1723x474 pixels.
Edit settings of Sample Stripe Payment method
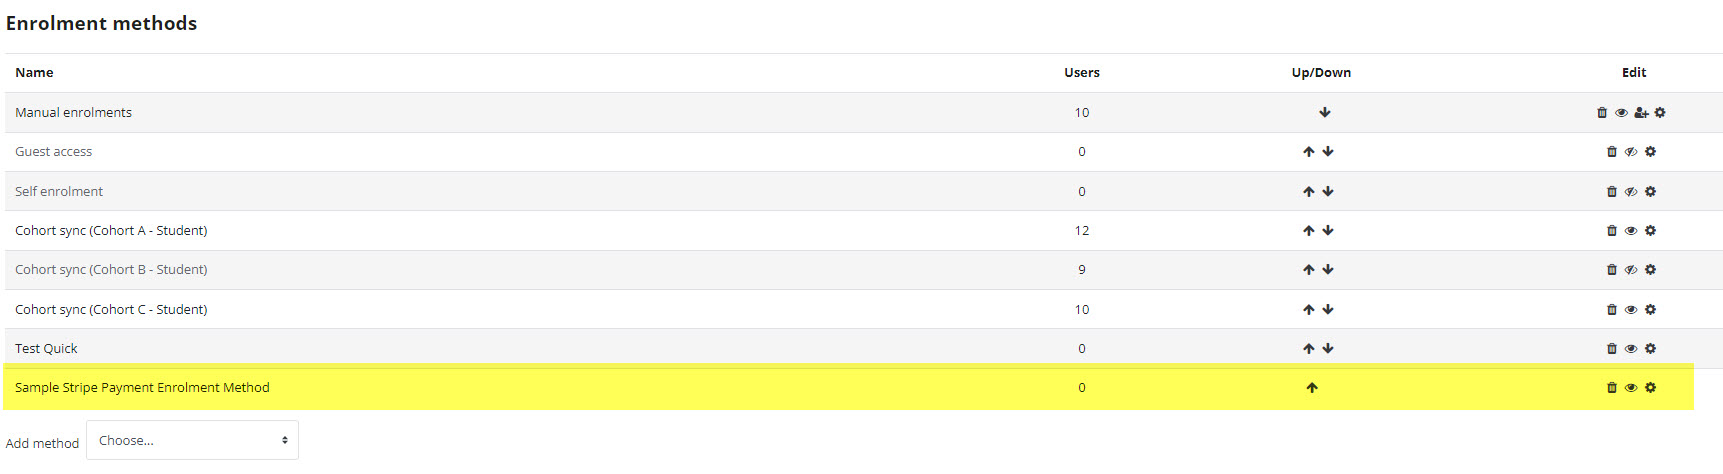1650,388
